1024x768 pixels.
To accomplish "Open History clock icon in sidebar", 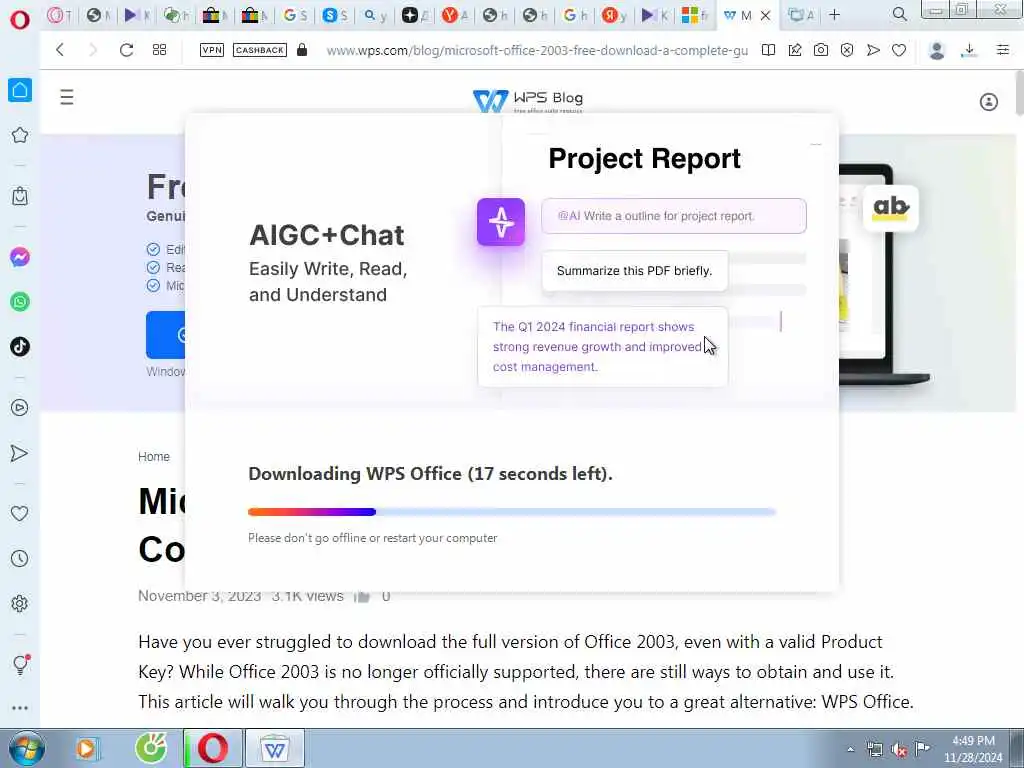I will click(20, 558).
